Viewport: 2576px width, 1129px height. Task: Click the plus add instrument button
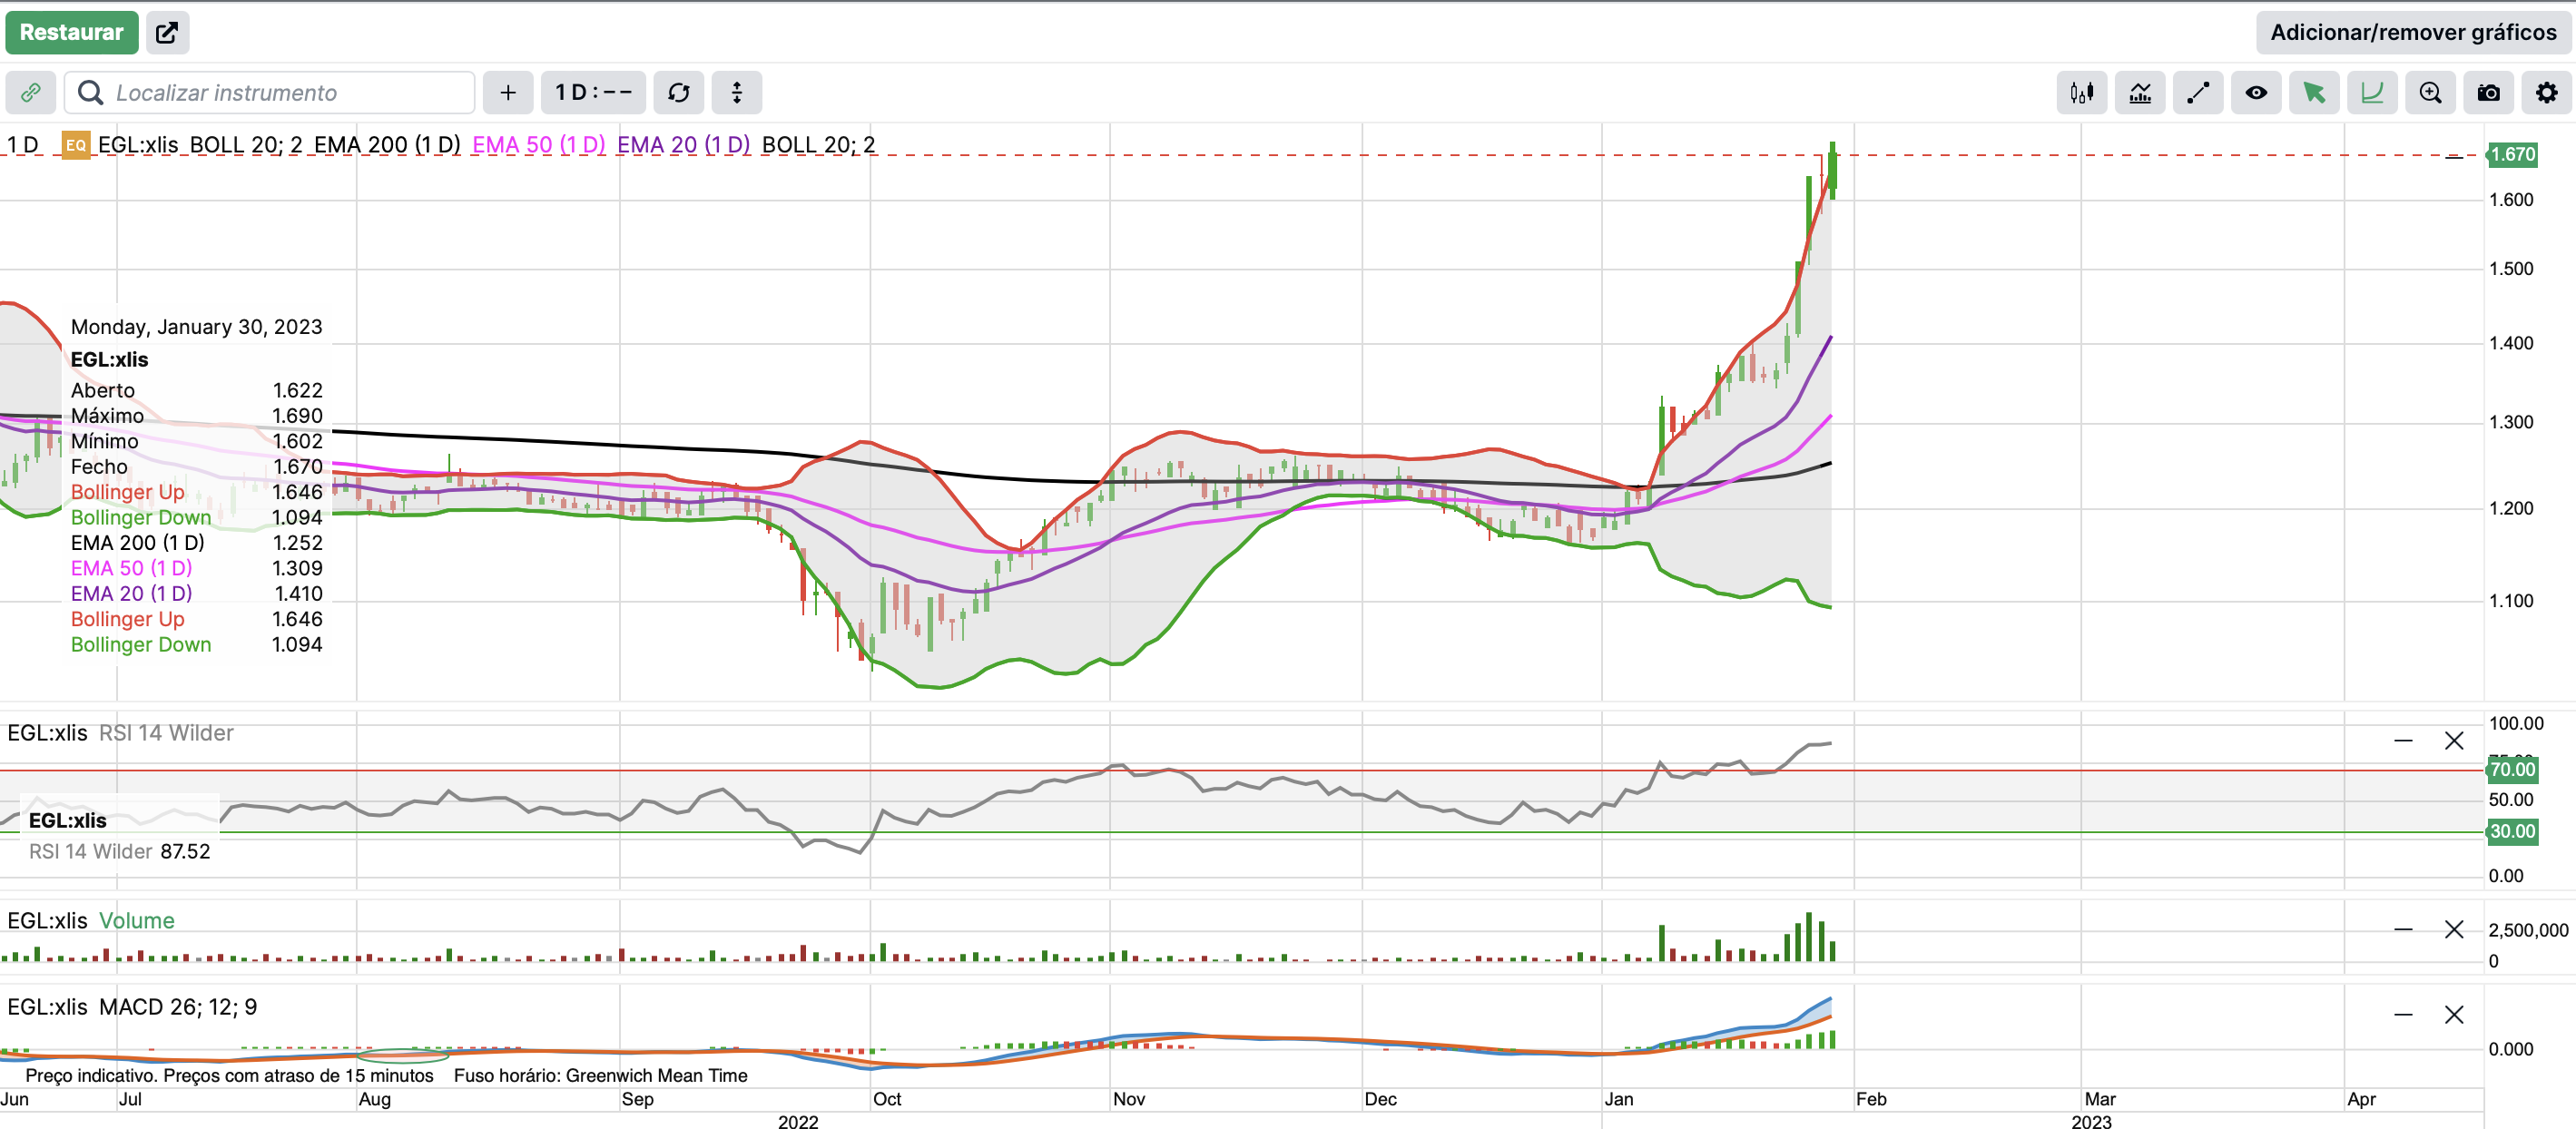pyautogui.click(x=508, y=93)
